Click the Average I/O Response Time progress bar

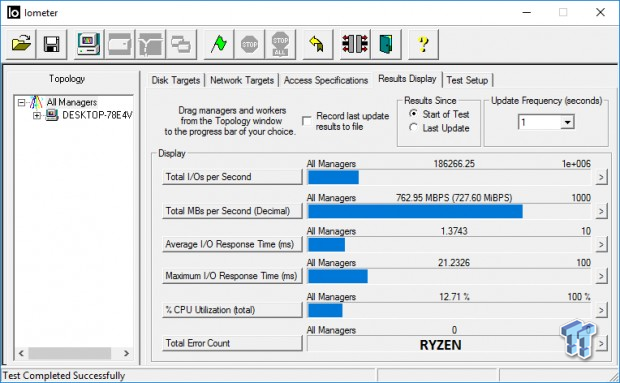pyautogui.click(x=449, y=244)
